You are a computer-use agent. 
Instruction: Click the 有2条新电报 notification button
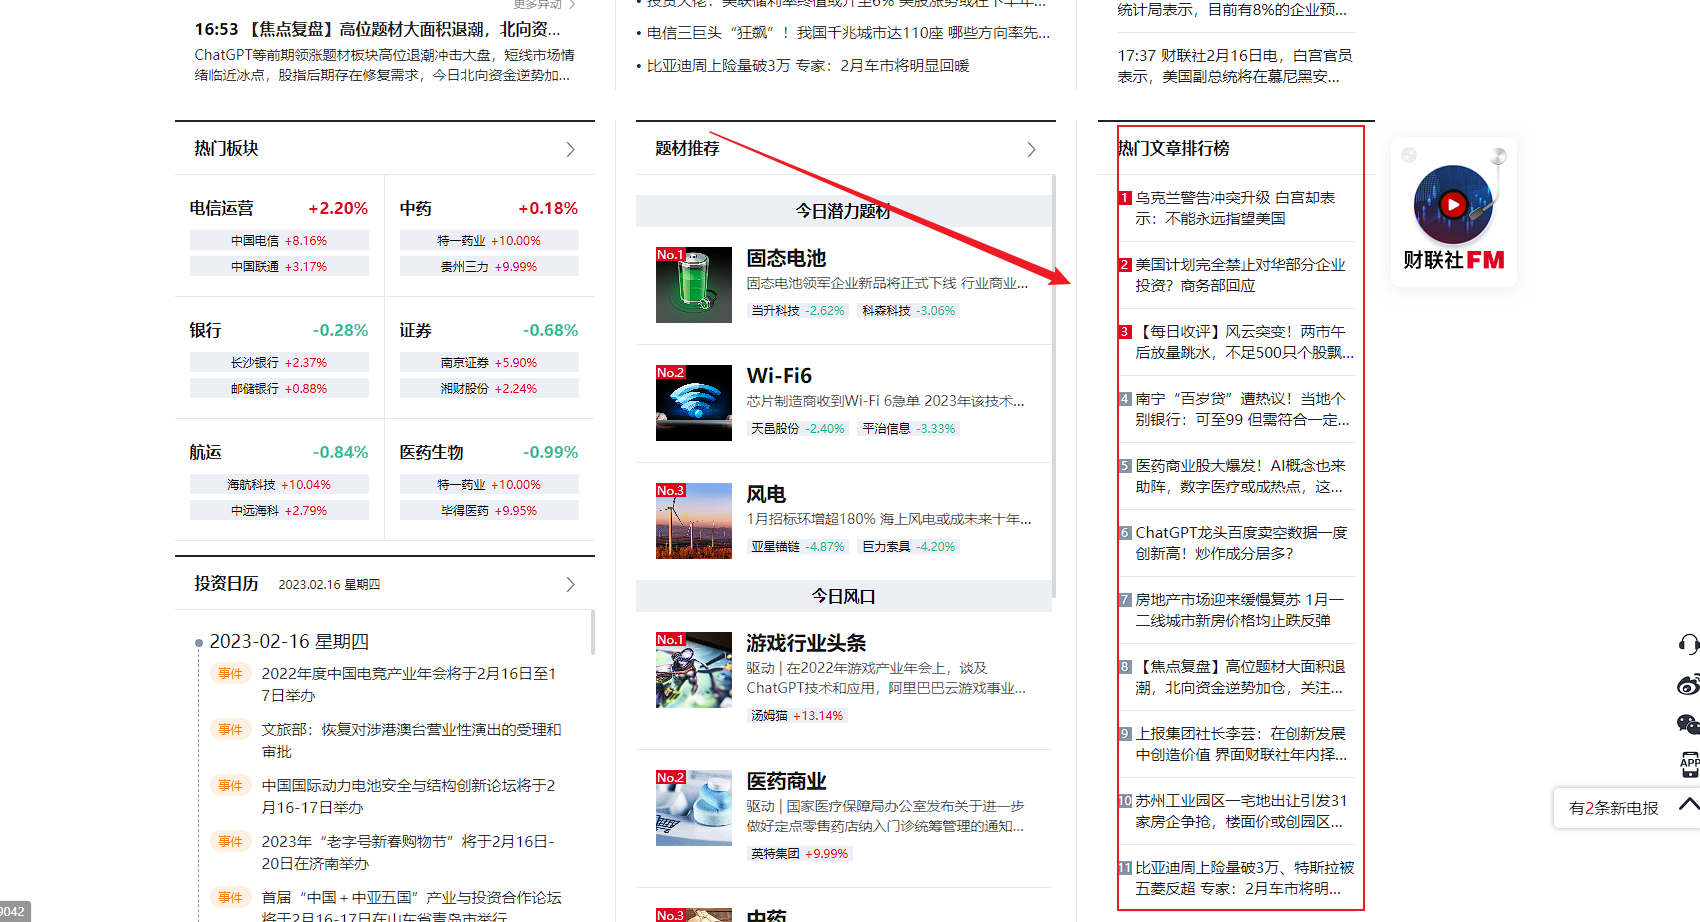click(1615, 807)
